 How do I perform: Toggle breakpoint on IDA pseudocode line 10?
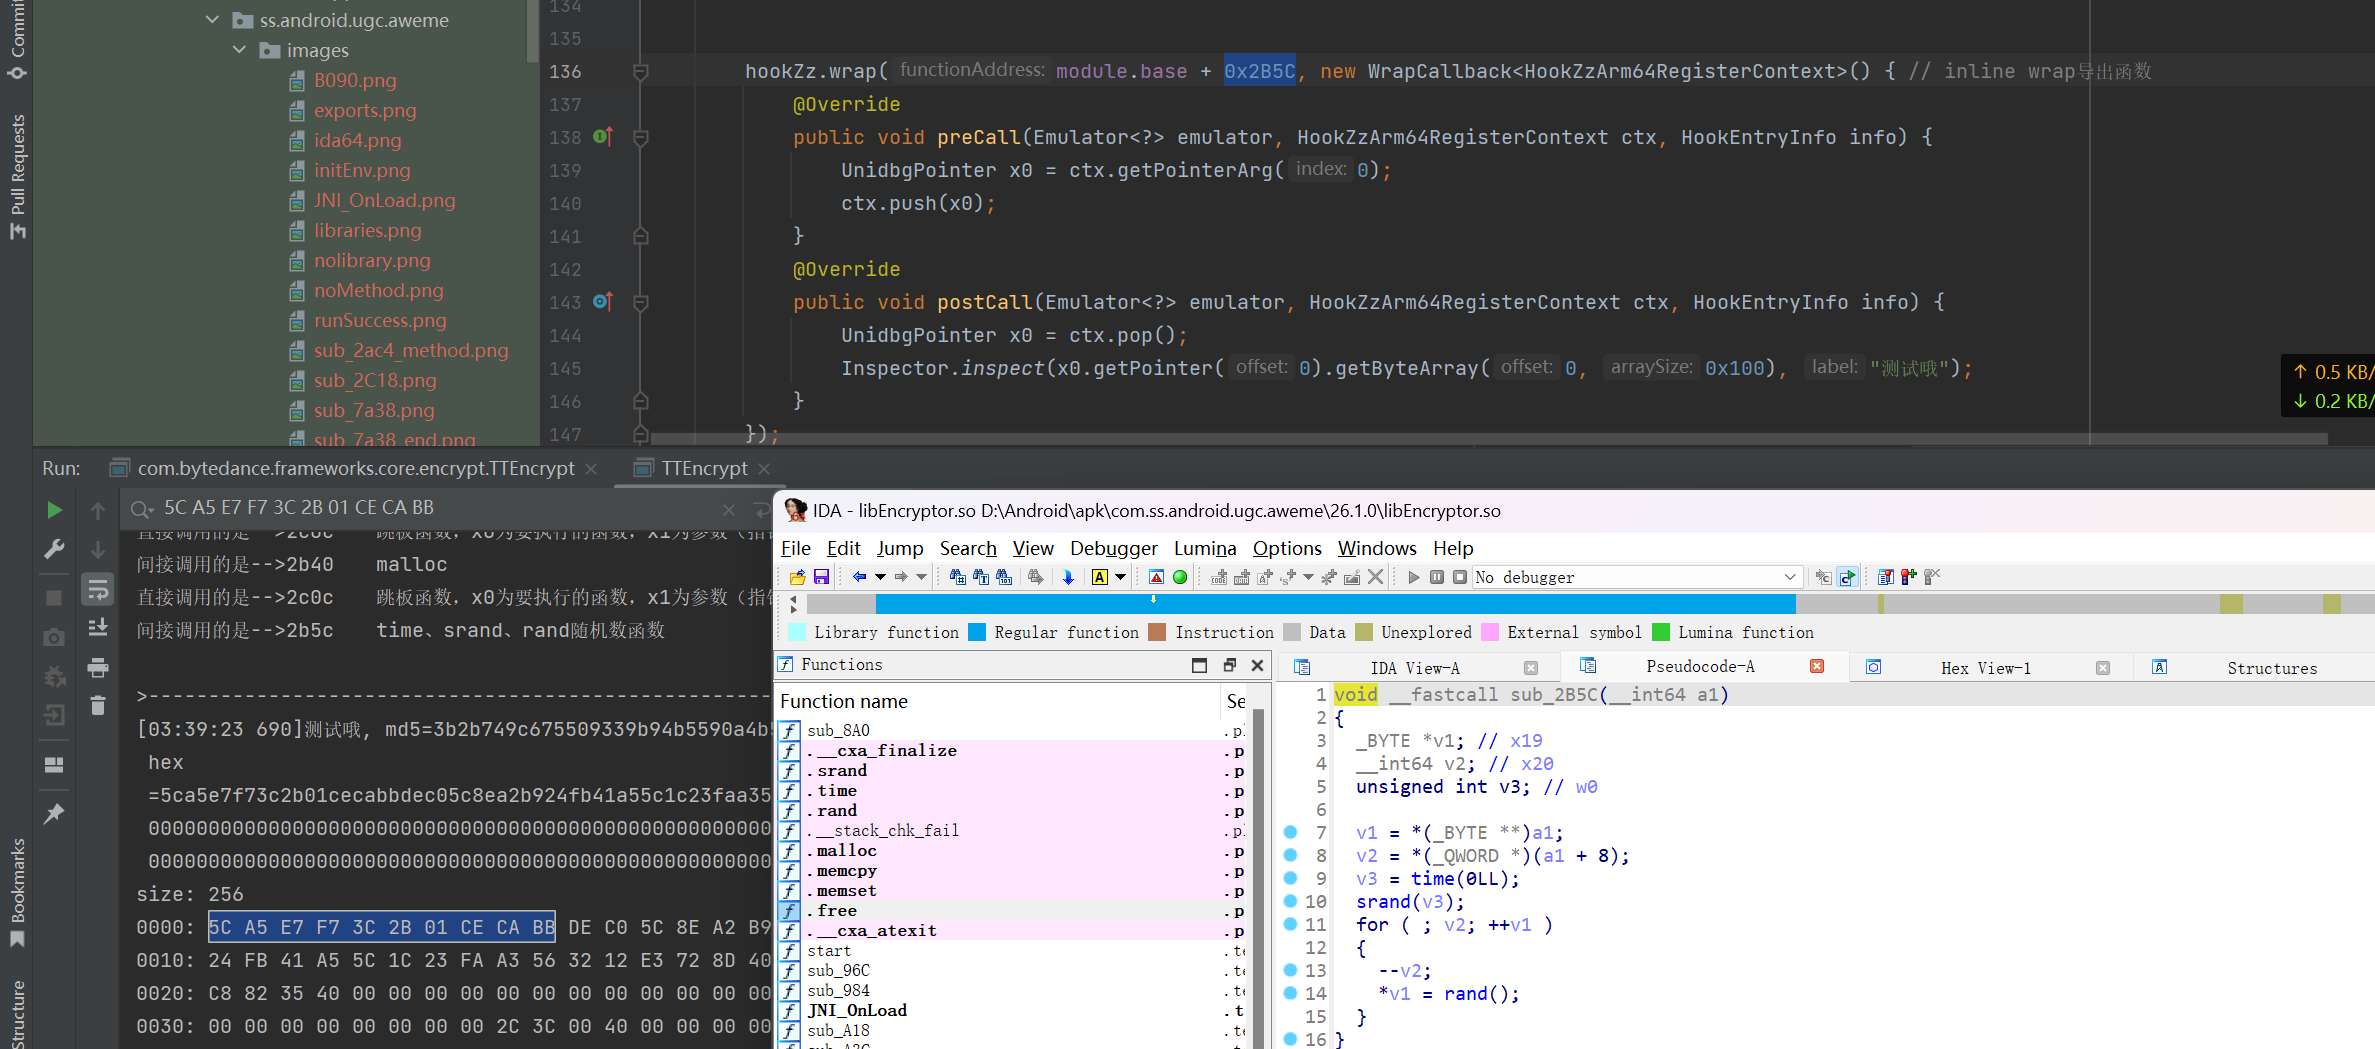pyautogui.click(x=1290, y=901)
